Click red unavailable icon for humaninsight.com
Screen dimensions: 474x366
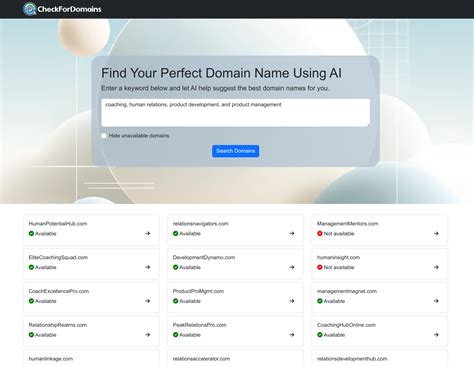320,267
